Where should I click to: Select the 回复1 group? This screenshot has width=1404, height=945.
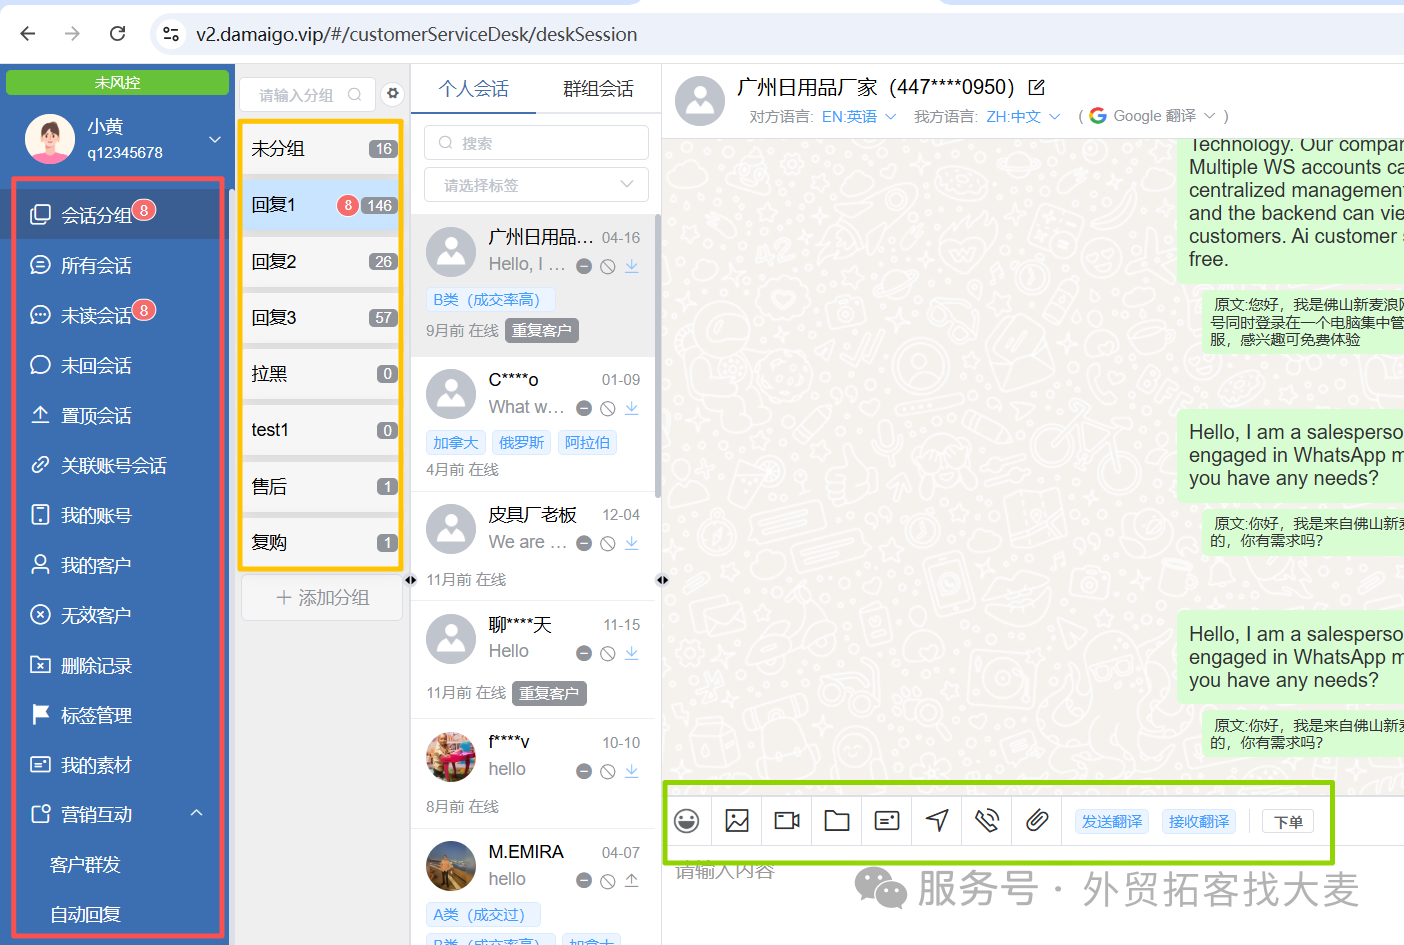pyautogui.click(x=321, y=205)
